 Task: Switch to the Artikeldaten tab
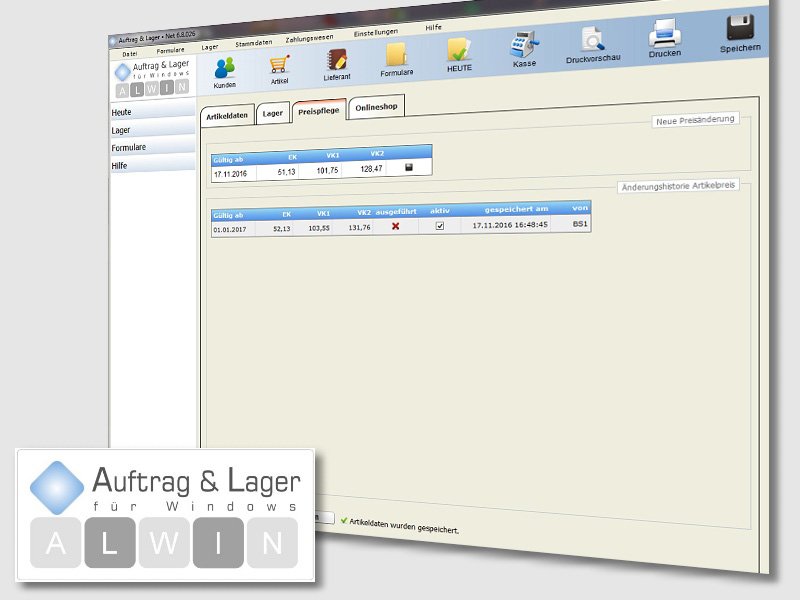tap(227, 116)
